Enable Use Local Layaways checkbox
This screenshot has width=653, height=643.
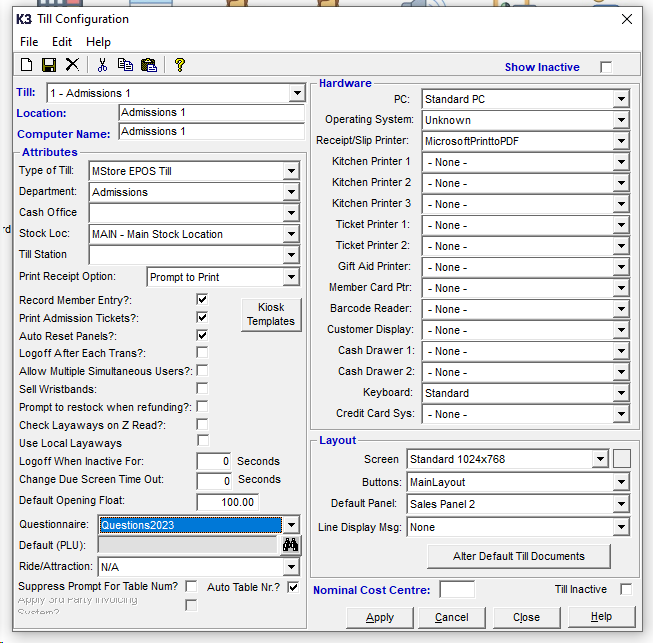click(203, 441)
